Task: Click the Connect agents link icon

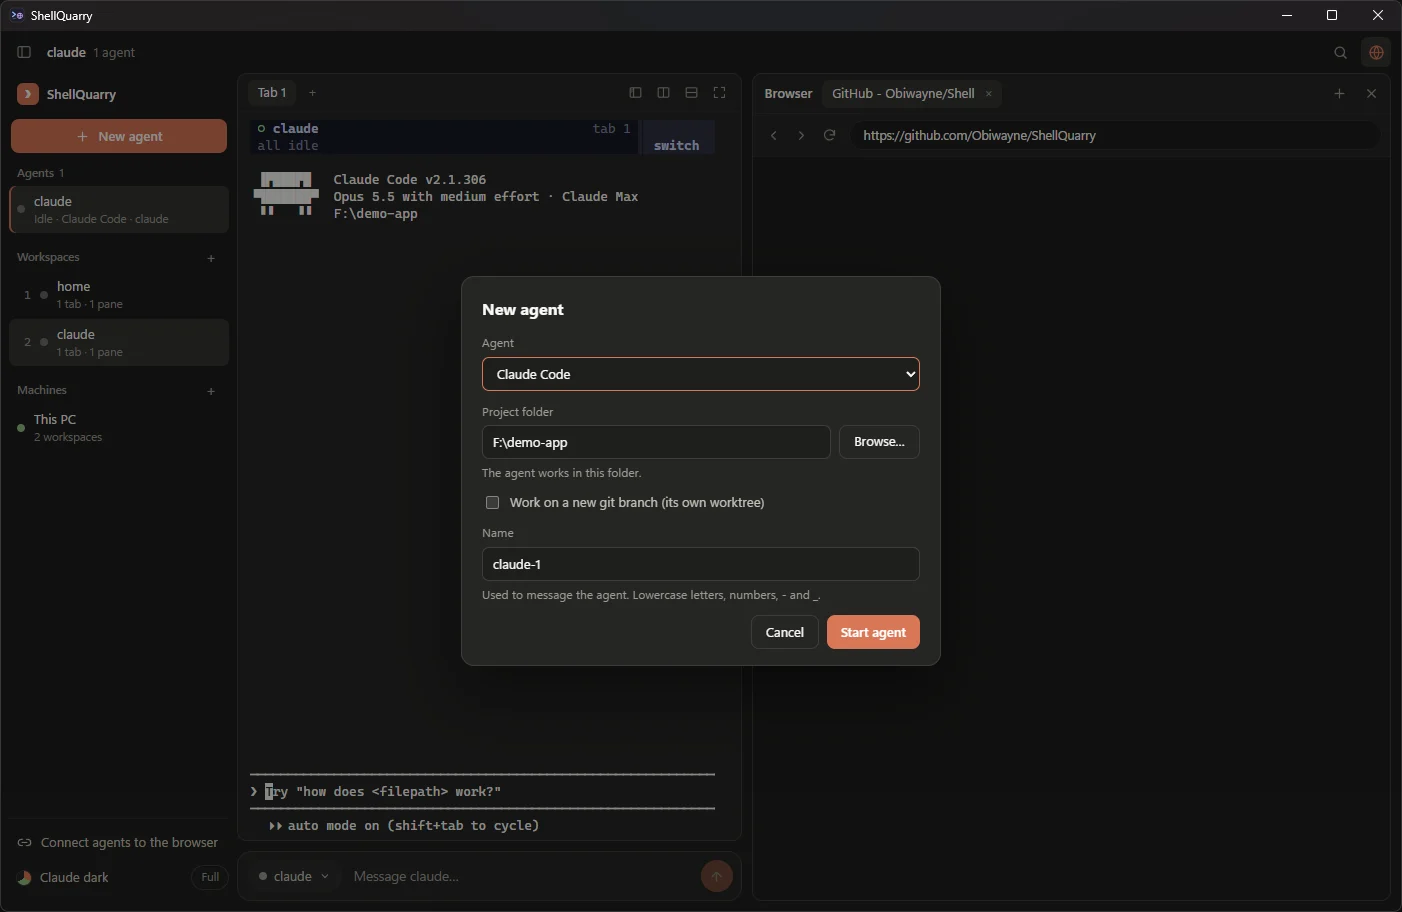Action: pos(25,843)
